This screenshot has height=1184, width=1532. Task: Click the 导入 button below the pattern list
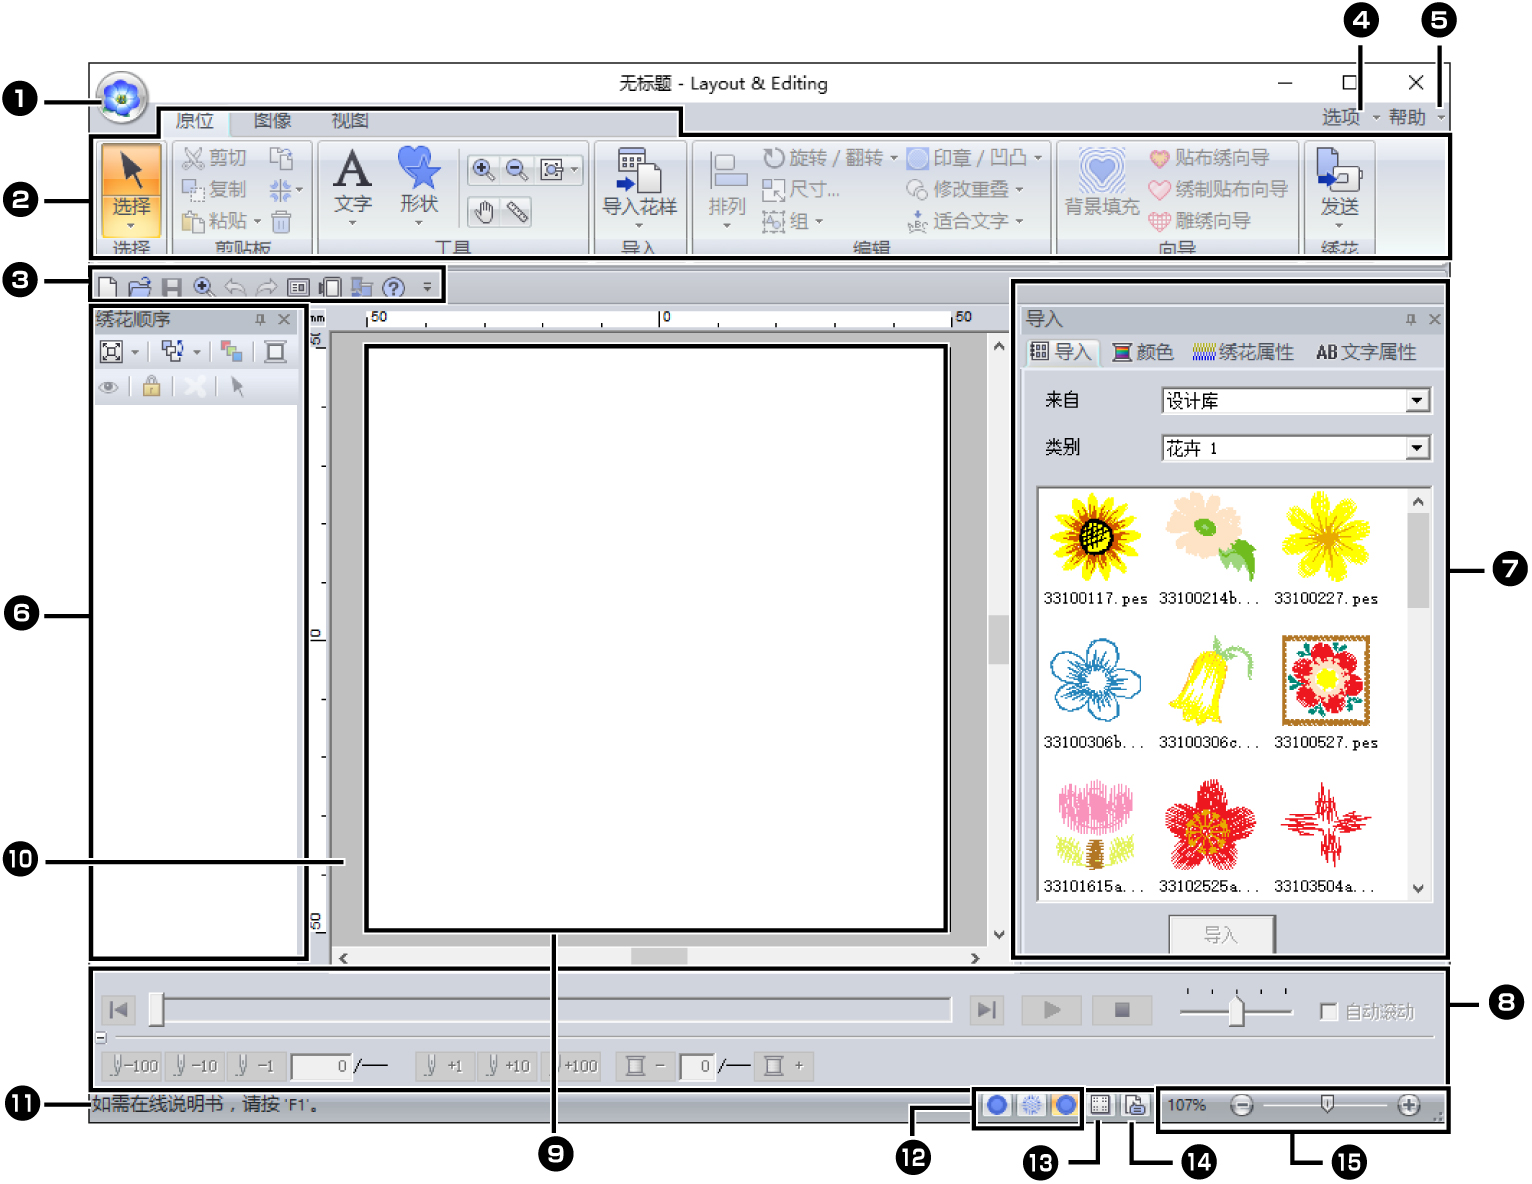click(x=1222, y=933)
